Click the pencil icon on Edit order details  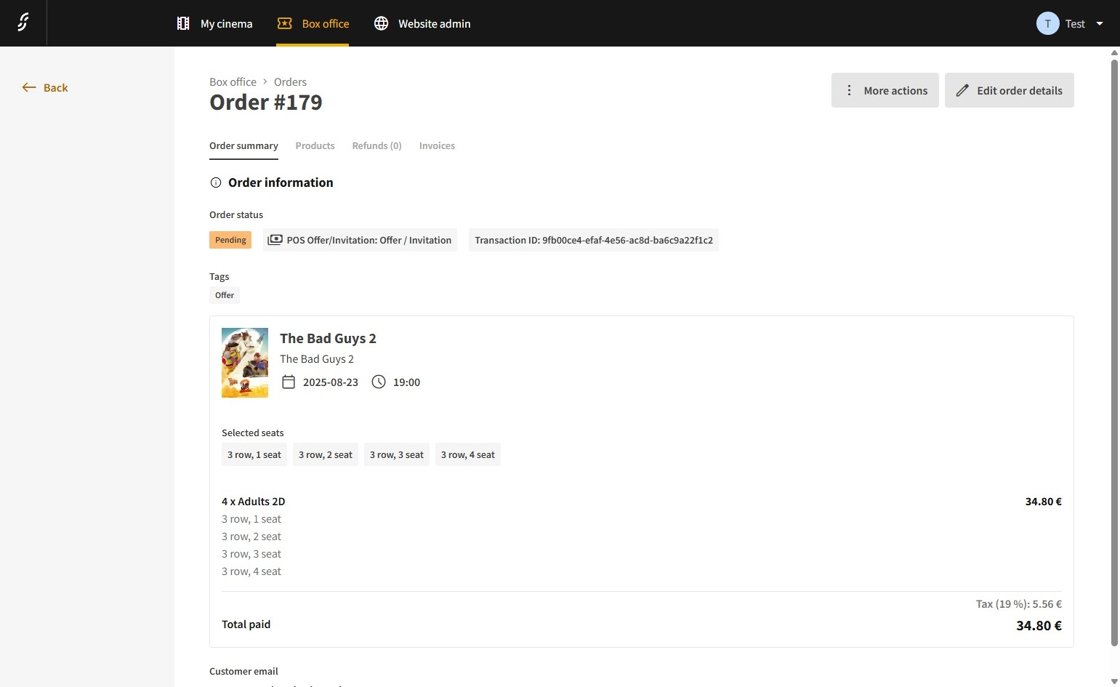click(962, 90)
